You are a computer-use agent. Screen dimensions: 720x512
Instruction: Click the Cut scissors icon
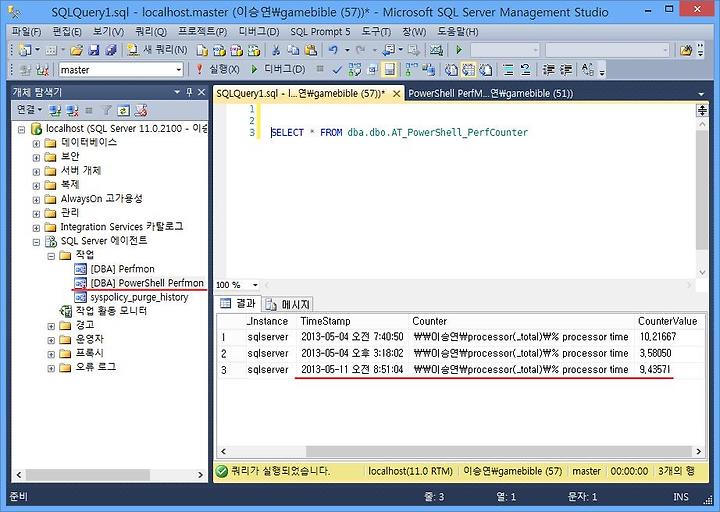(276, 50)
